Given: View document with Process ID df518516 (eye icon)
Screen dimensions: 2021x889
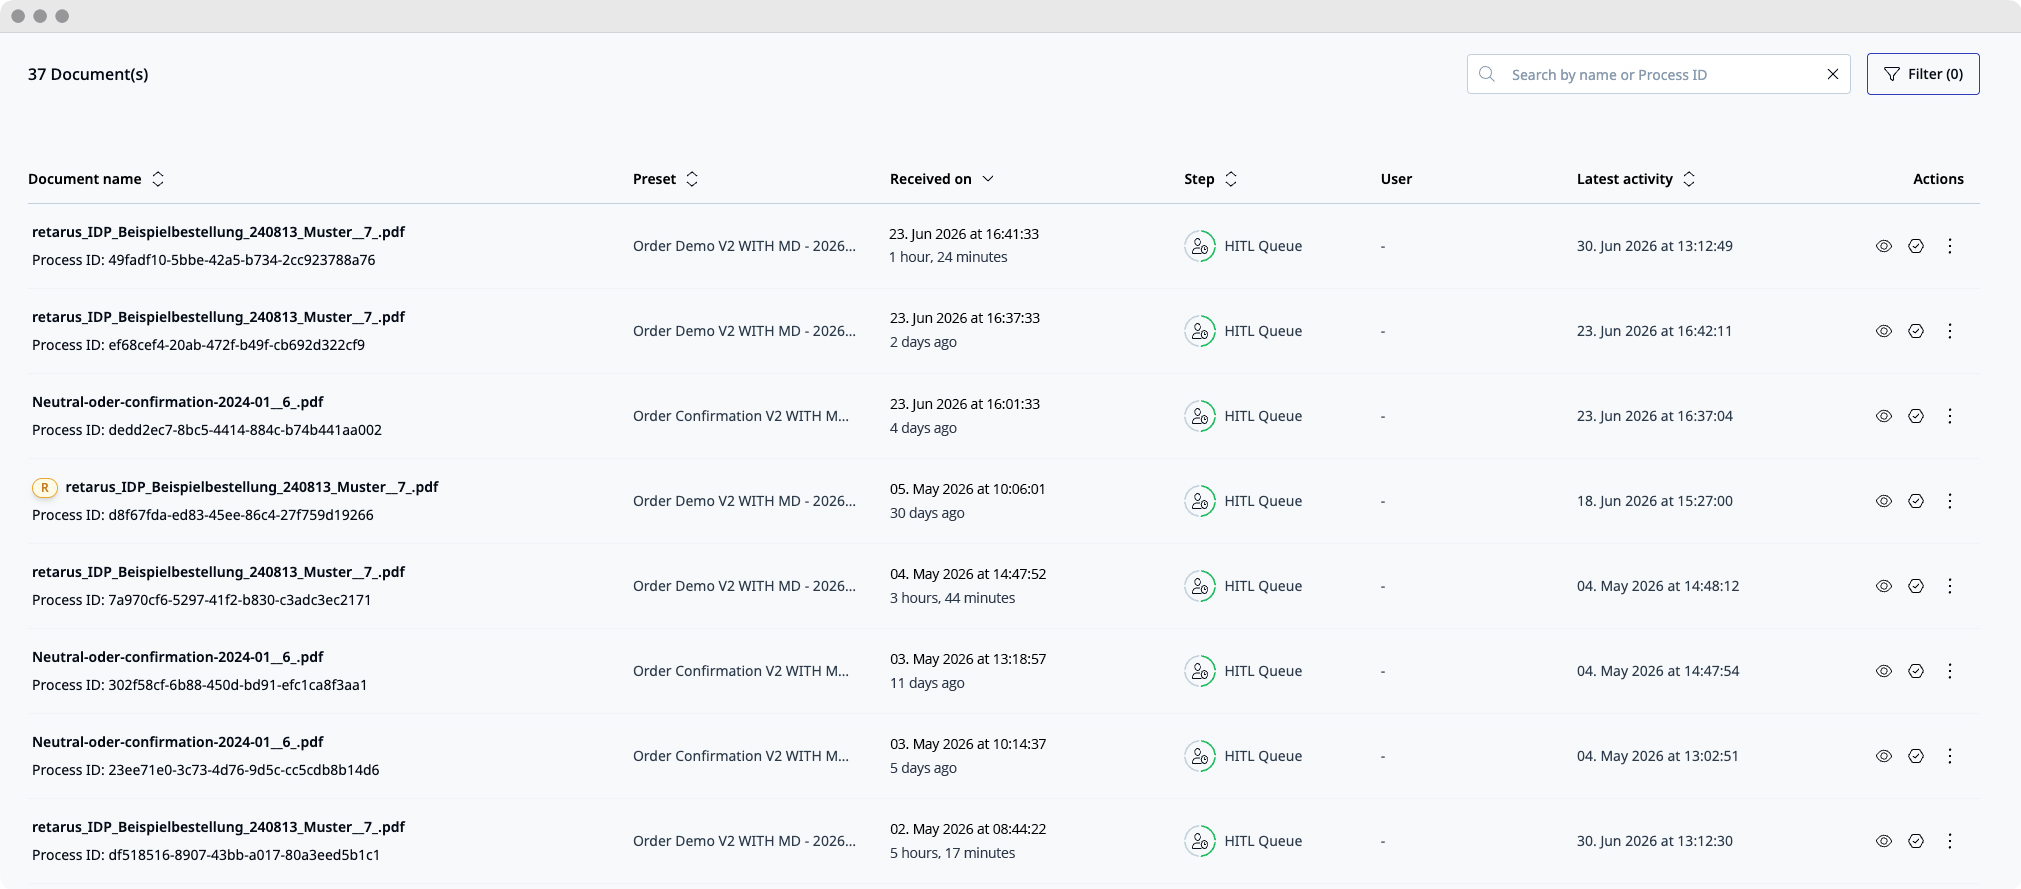Looking at the screenshot, I should [x=1884, y=841].
